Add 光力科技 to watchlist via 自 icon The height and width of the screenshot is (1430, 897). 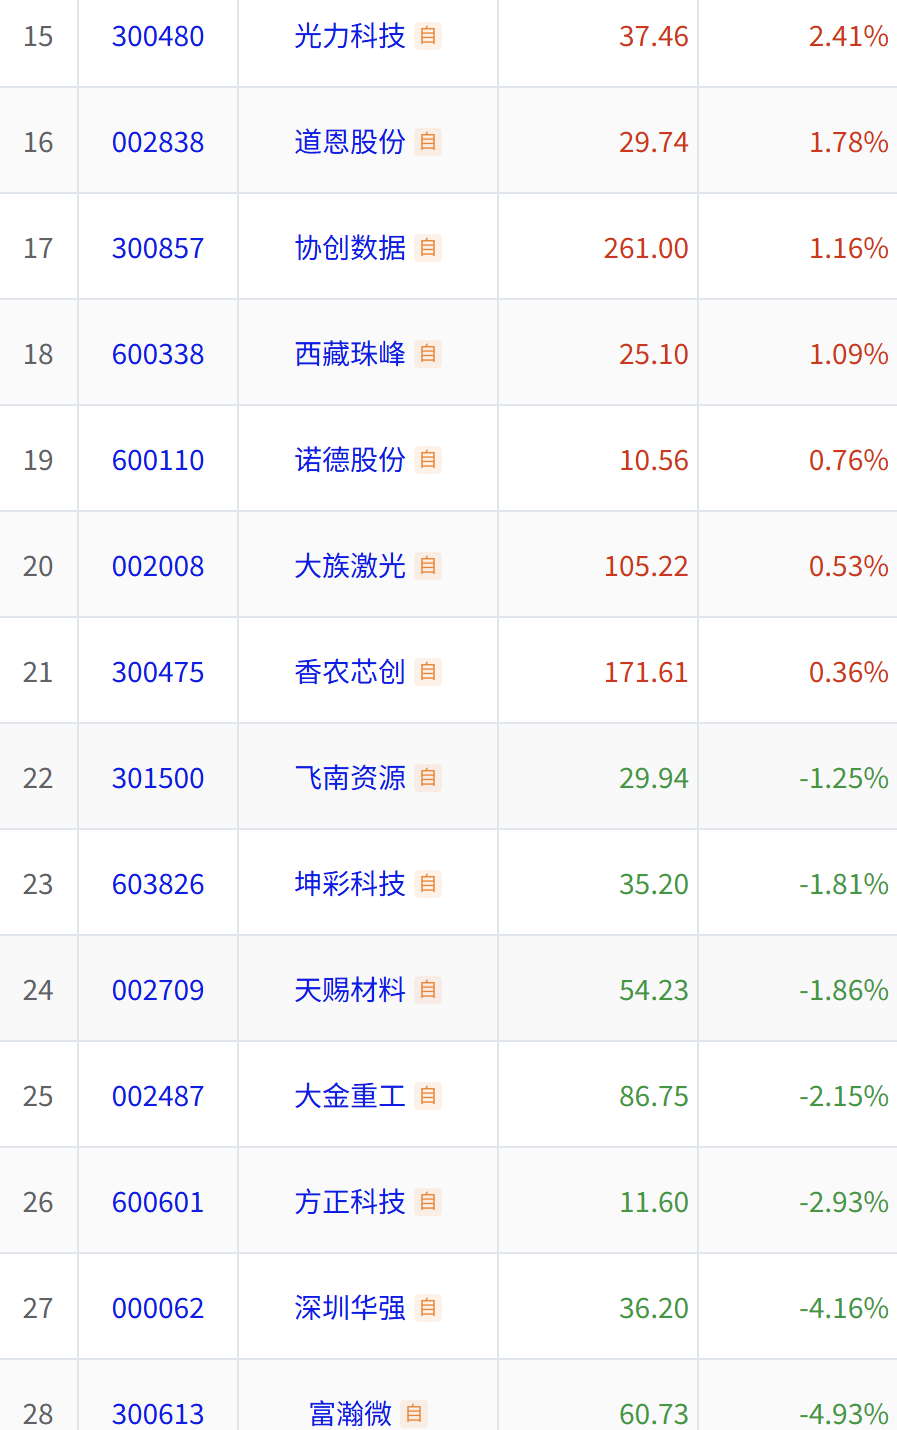point(428,36)
